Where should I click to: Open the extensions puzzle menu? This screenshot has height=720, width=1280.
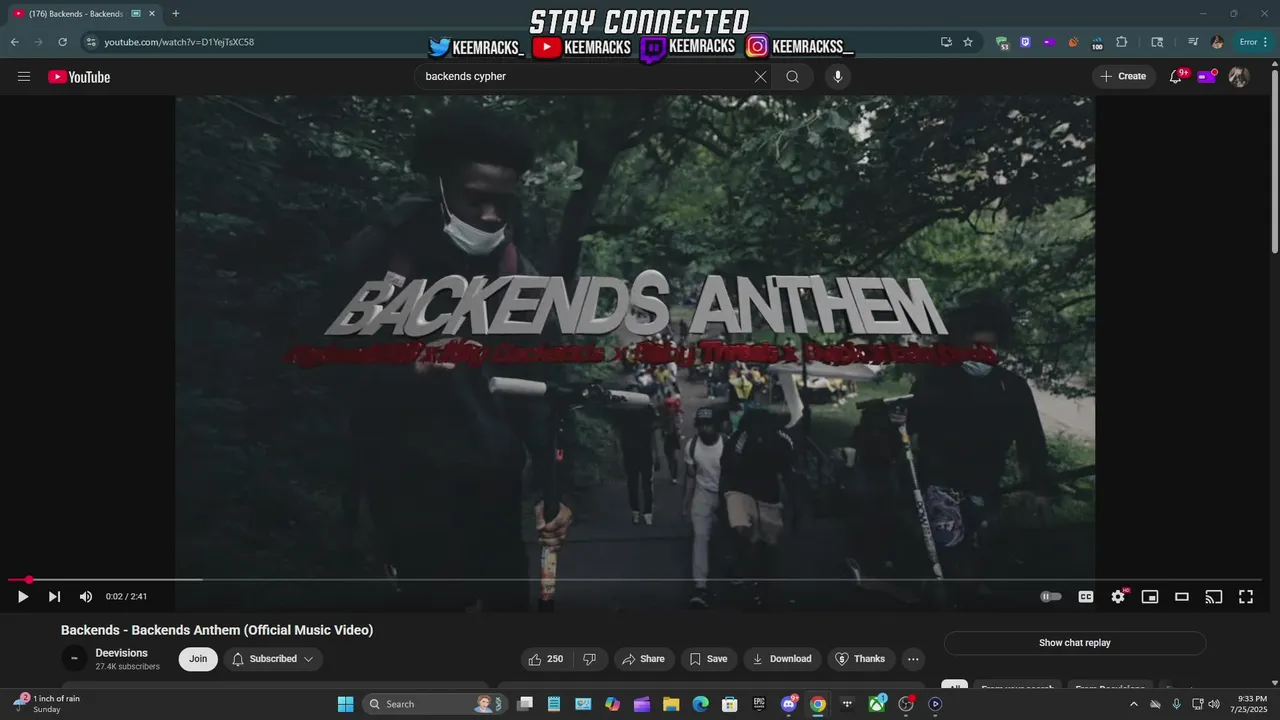click(x=1121, y=42)
